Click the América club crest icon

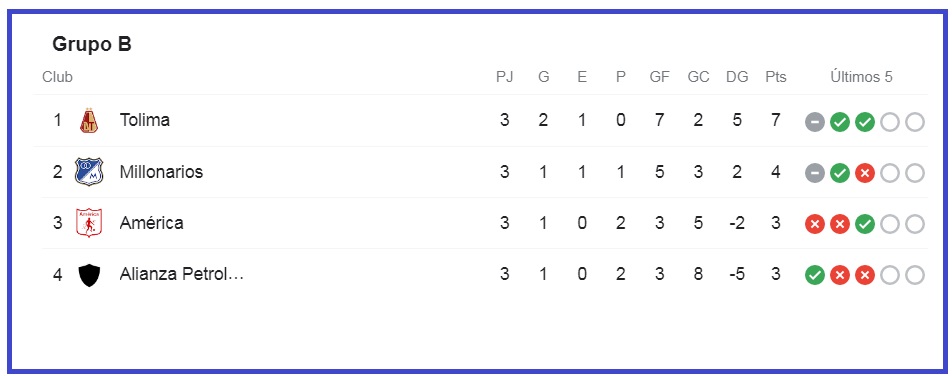(89, 223)
